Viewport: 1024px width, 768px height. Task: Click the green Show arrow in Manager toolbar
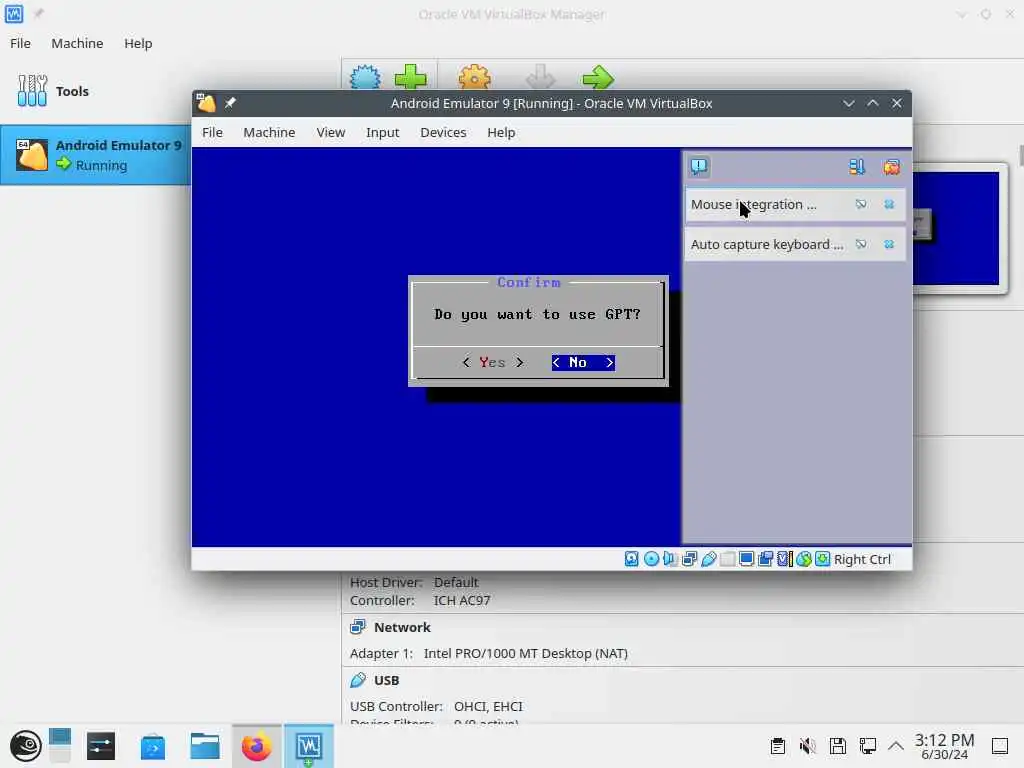[598, 77]
